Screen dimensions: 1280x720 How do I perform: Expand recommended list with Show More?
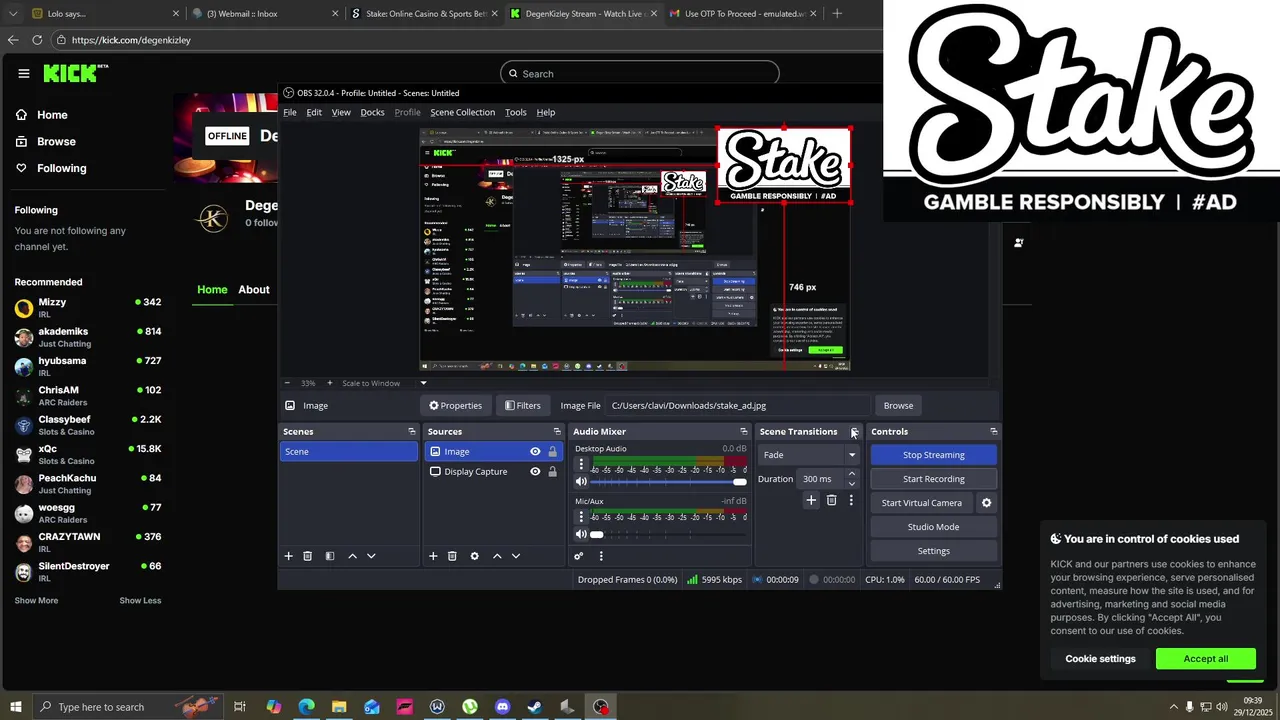point(36,600)
